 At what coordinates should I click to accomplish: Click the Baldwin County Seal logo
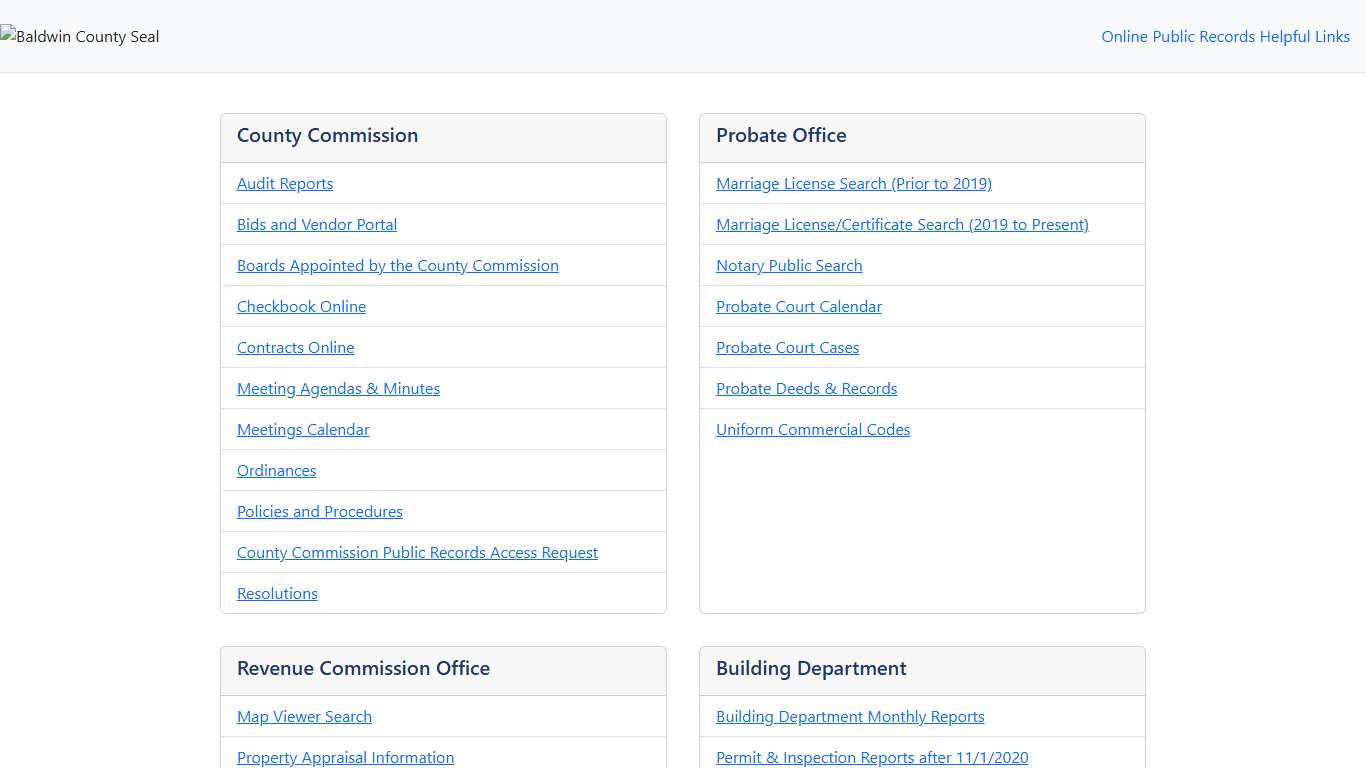pos(80,37)
